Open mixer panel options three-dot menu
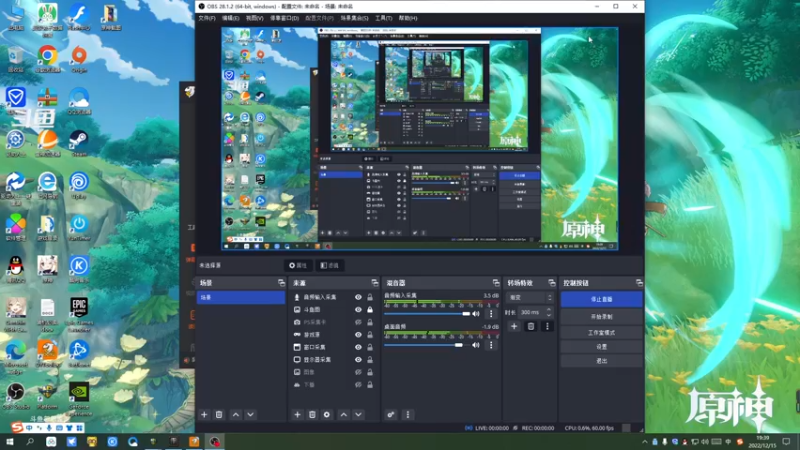This screenshot has height=450, width=800. (408, 415)
